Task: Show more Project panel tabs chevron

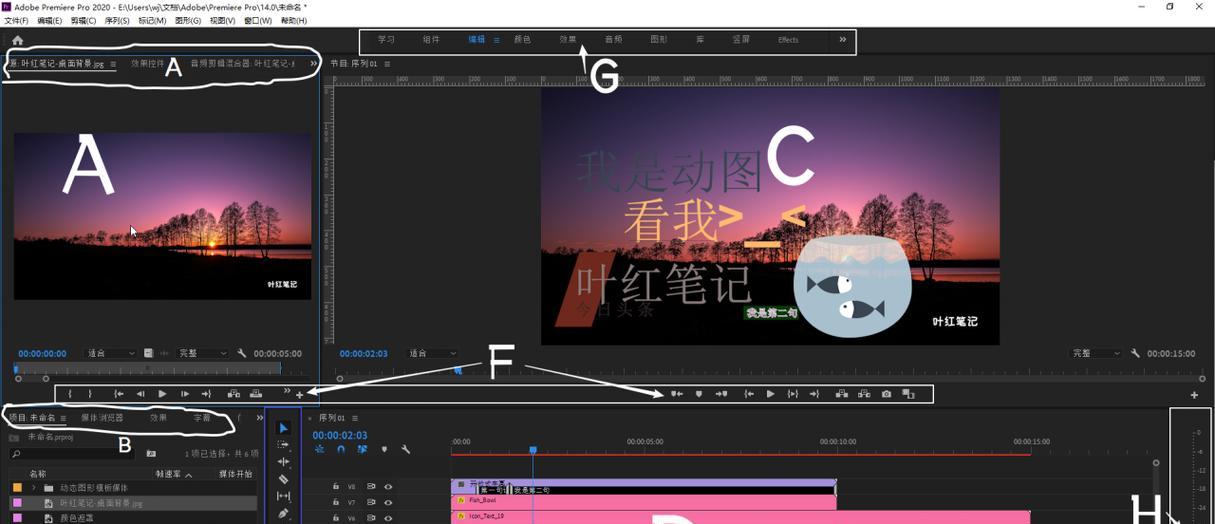Action: click(260, 417)
